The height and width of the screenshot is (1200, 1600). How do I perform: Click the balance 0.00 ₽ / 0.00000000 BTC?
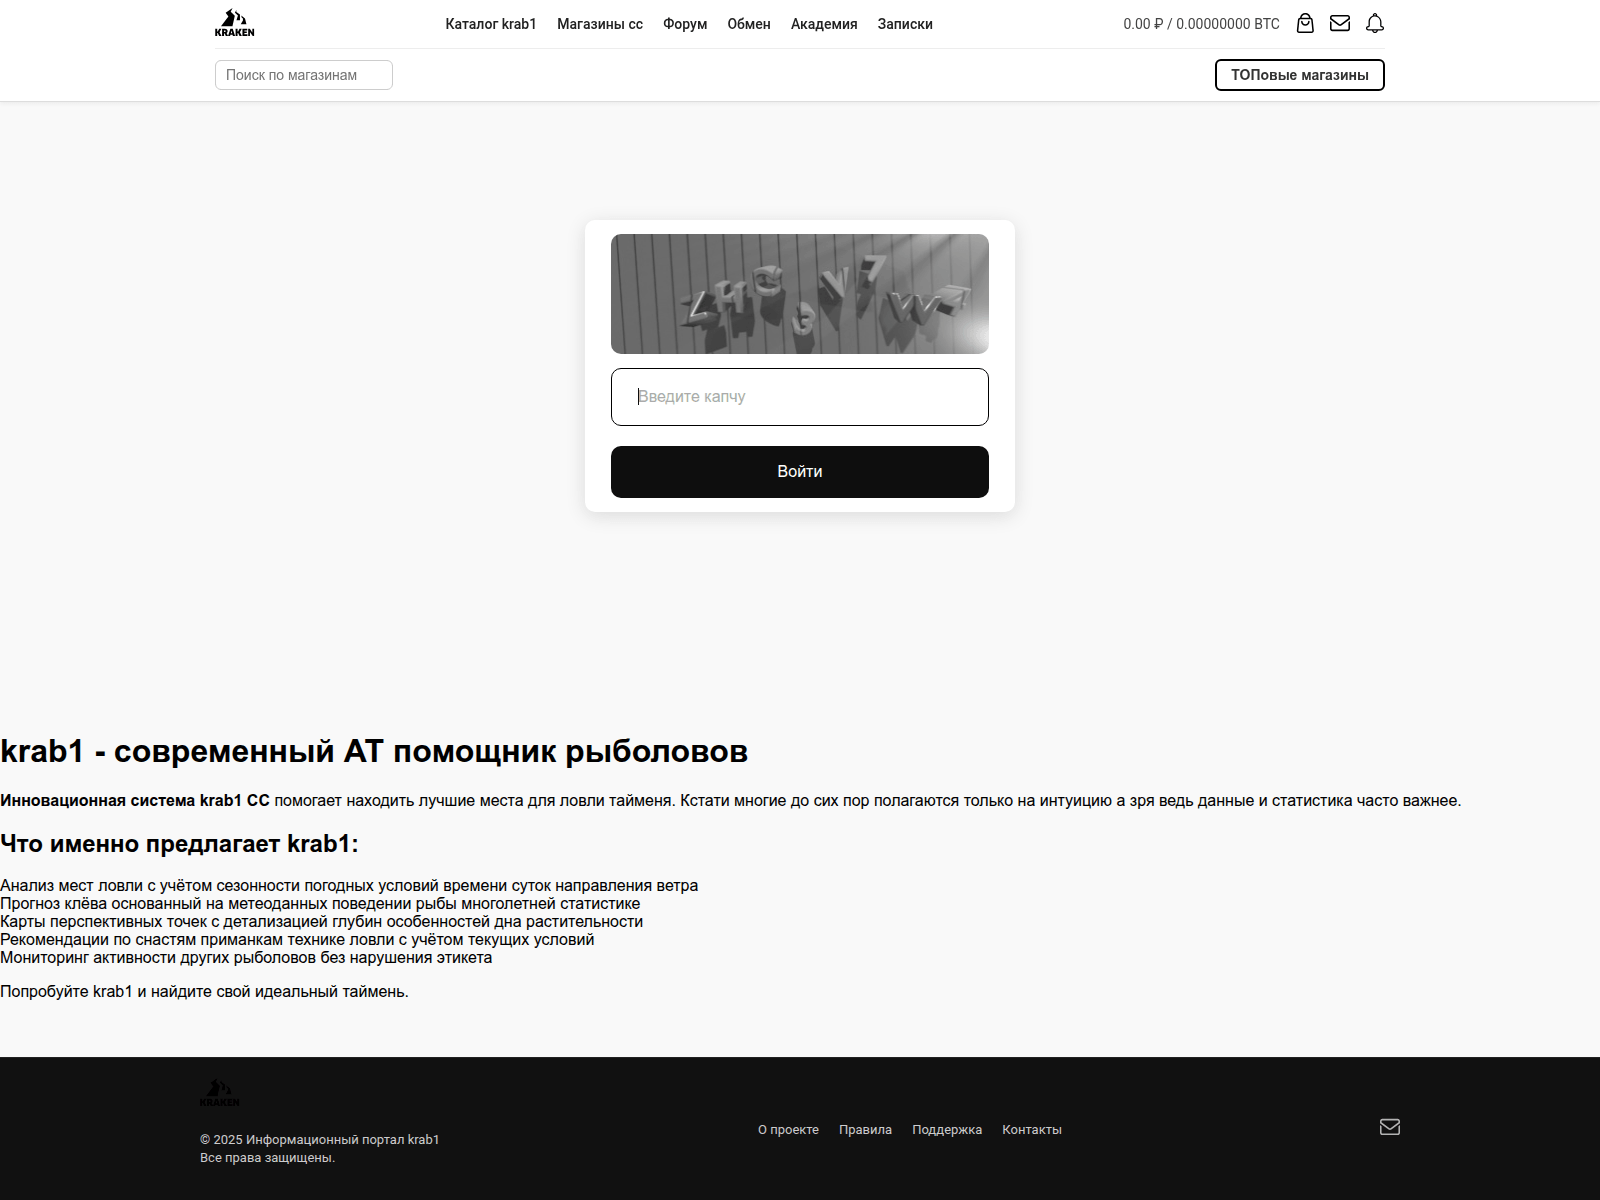1201,24
